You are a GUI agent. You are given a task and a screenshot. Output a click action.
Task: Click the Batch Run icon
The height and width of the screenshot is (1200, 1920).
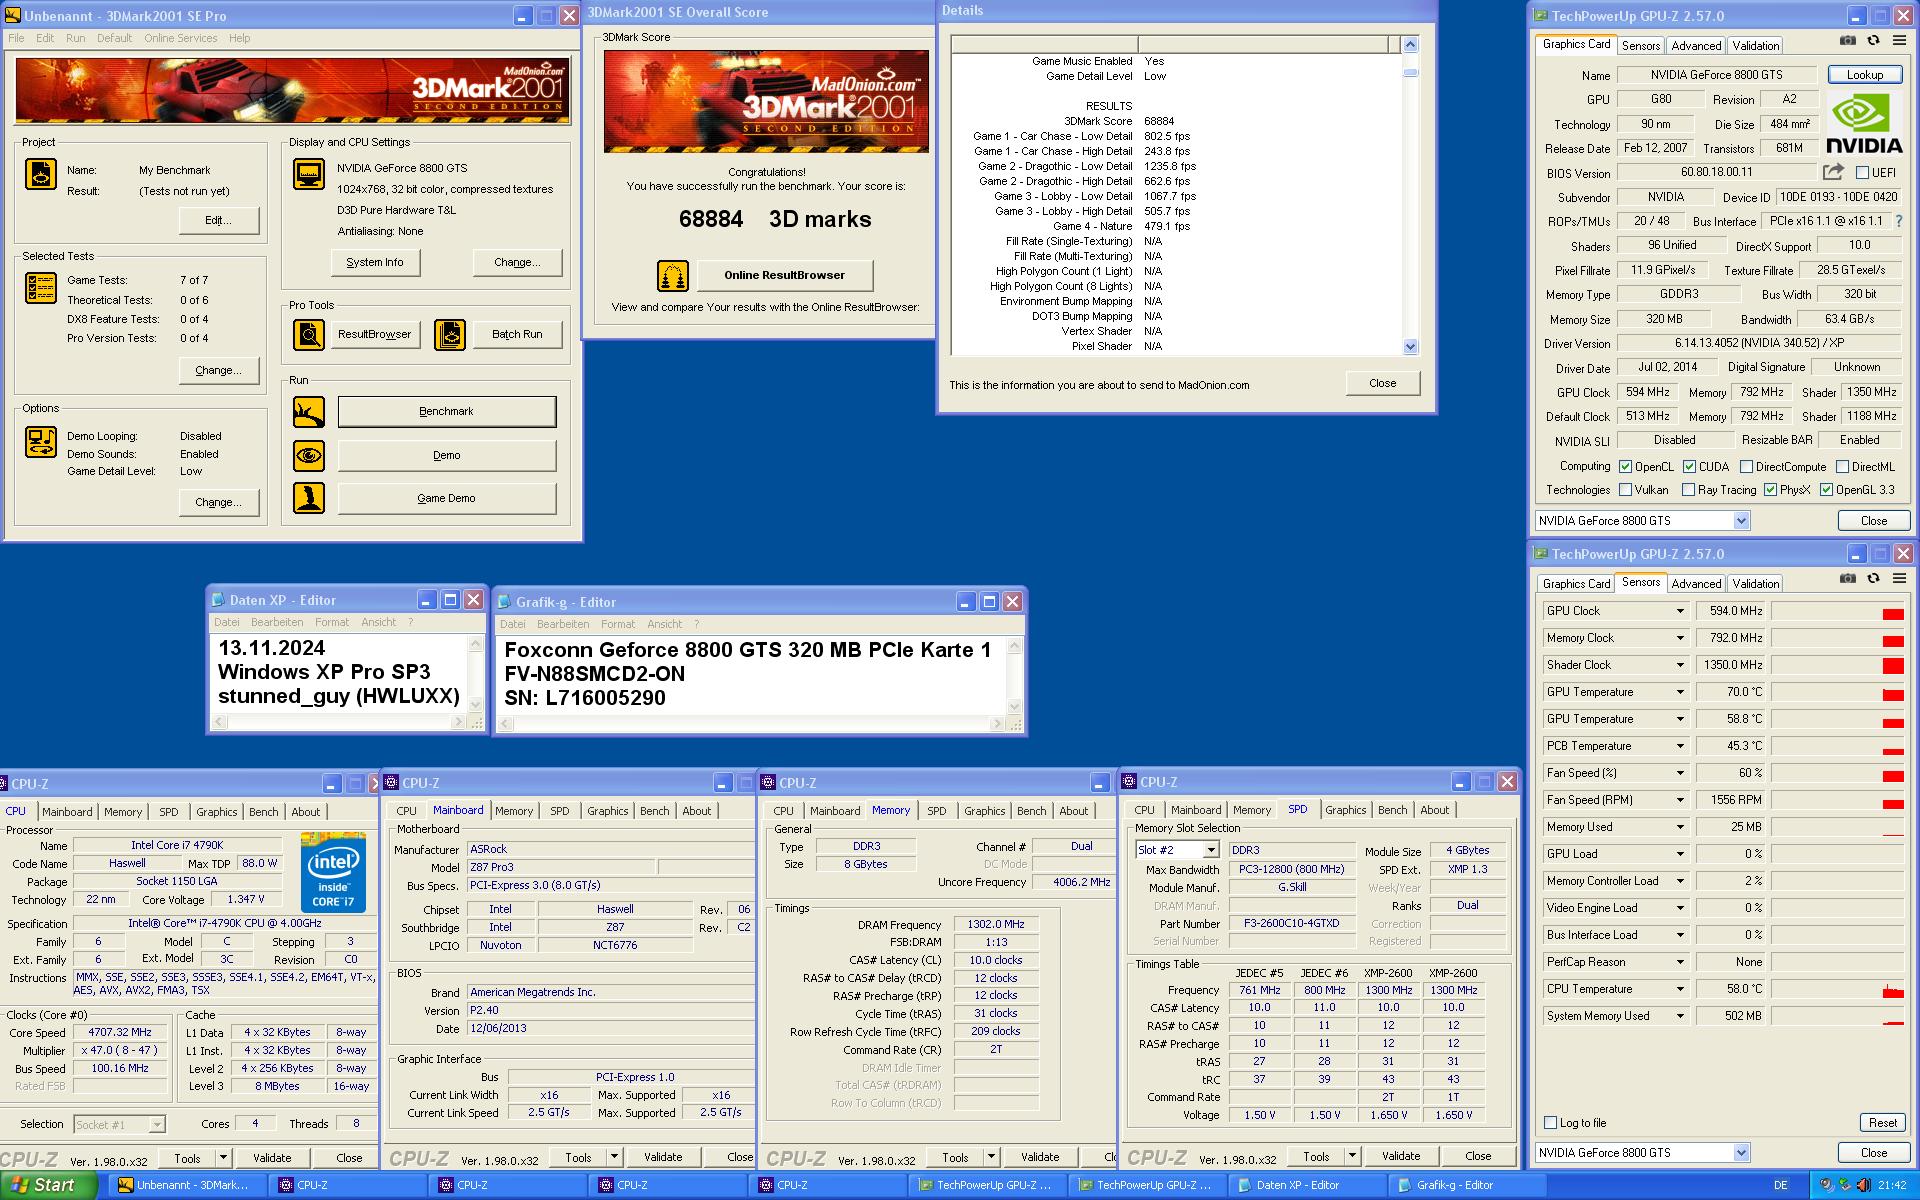click(450, 334)
